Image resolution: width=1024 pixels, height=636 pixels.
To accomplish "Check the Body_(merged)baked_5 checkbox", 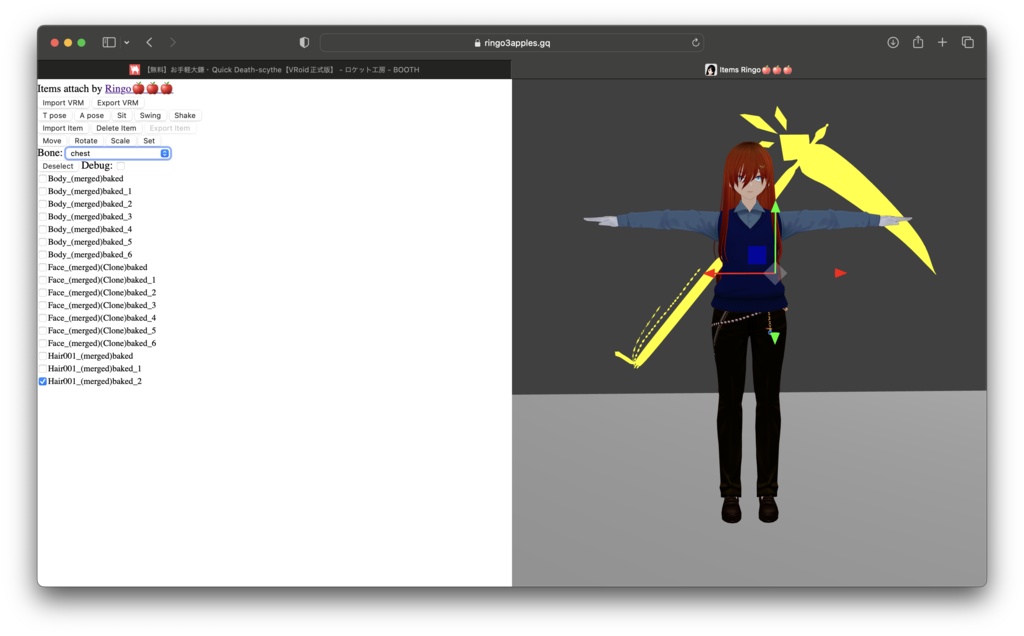I will [x=42, y=242].
